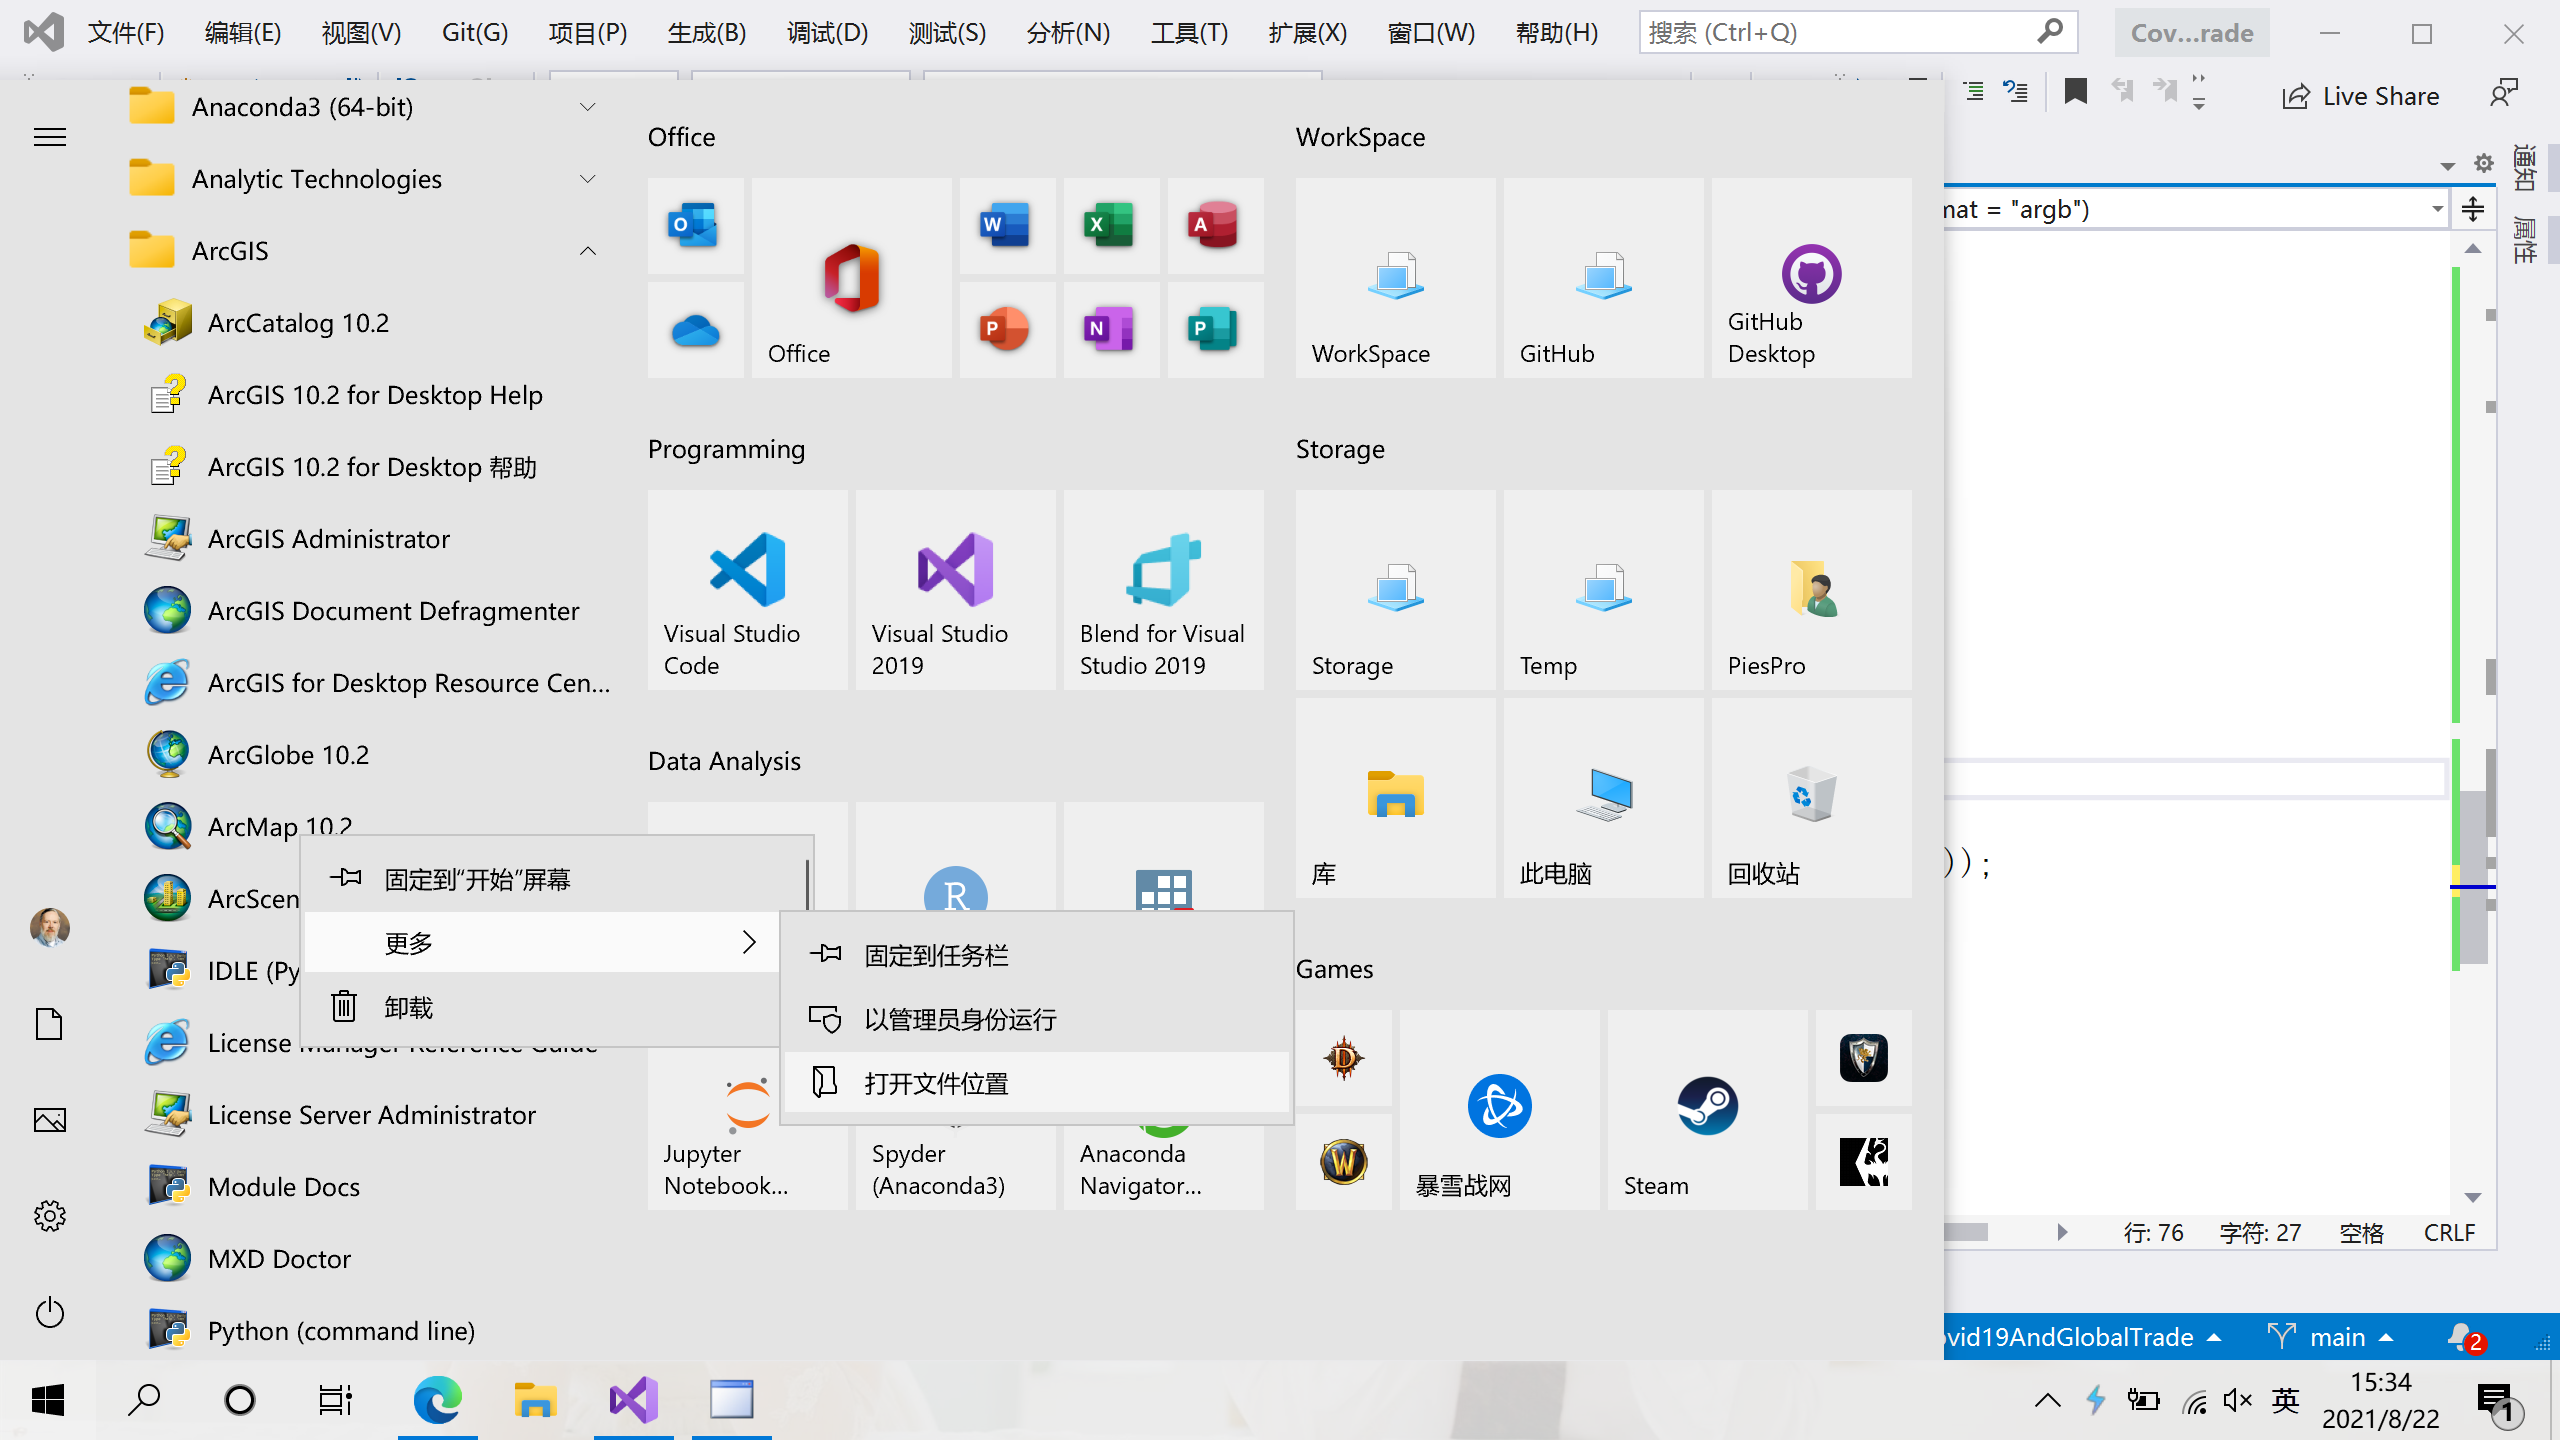Show hidden tray icons chevron
2560x1440 pixels.
point(2047,1400)
